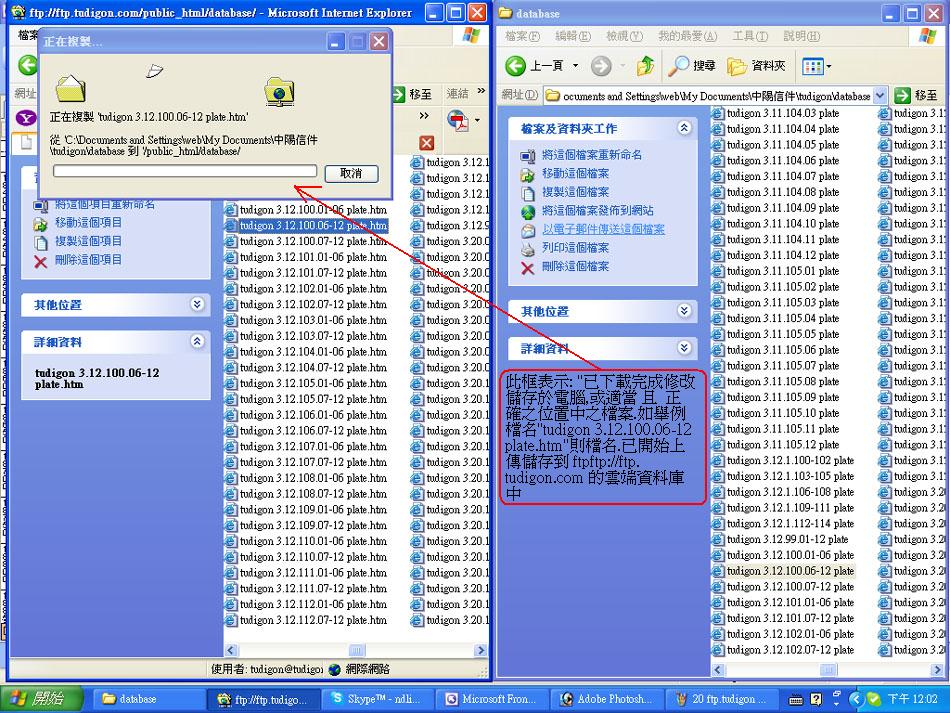Click help question mark tray icon
Image resolution: width=950 pixels, height=713 pixels.
click(x=816, y=700)
